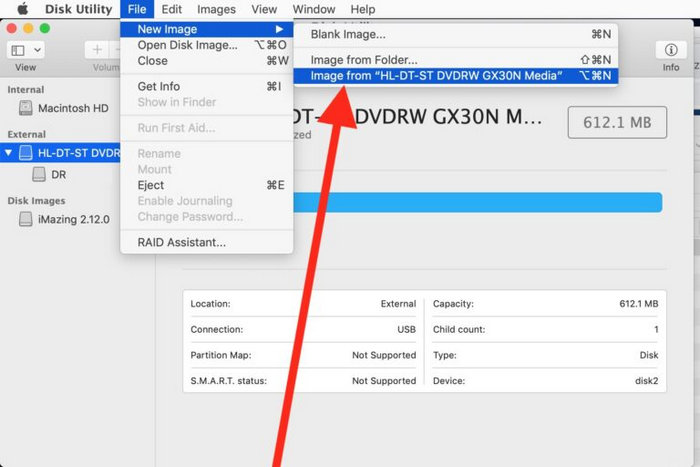
Task: Open the Disk Utility app menu
Action: (x=79, y=9)
